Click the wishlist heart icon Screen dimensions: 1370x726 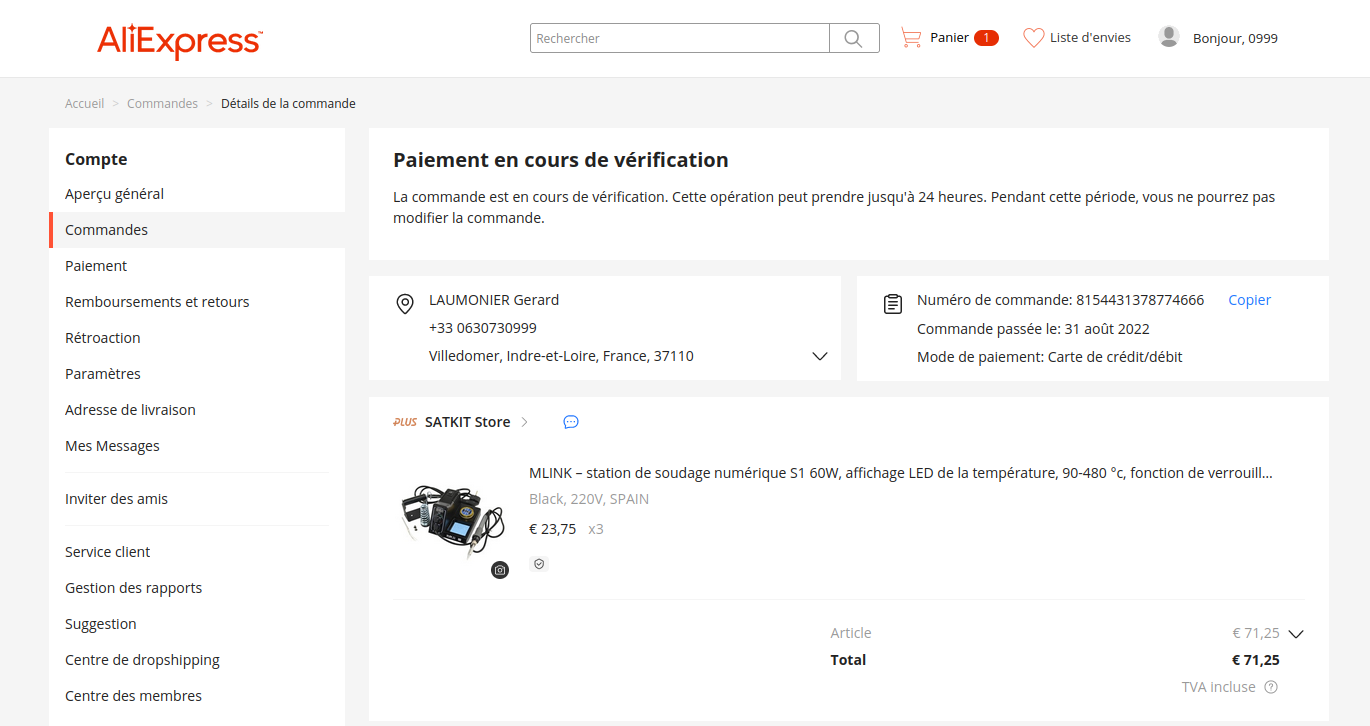[x=1033, y=38]
